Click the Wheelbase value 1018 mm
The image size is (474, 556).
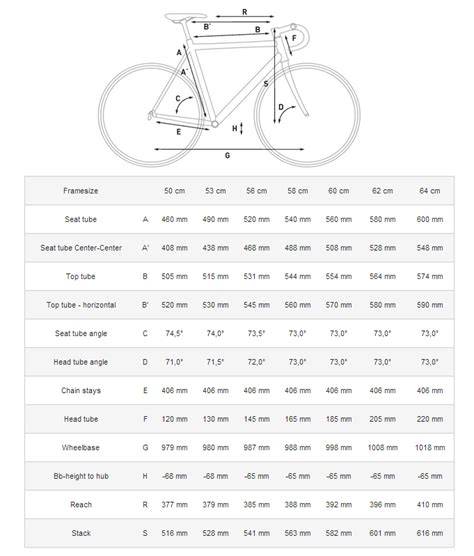430,447
